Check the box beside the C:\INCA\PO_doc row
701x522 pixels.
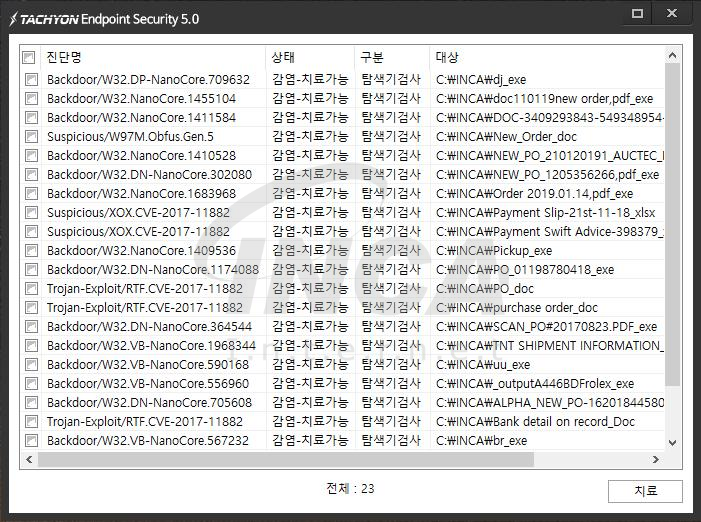(x=31, y=289)
